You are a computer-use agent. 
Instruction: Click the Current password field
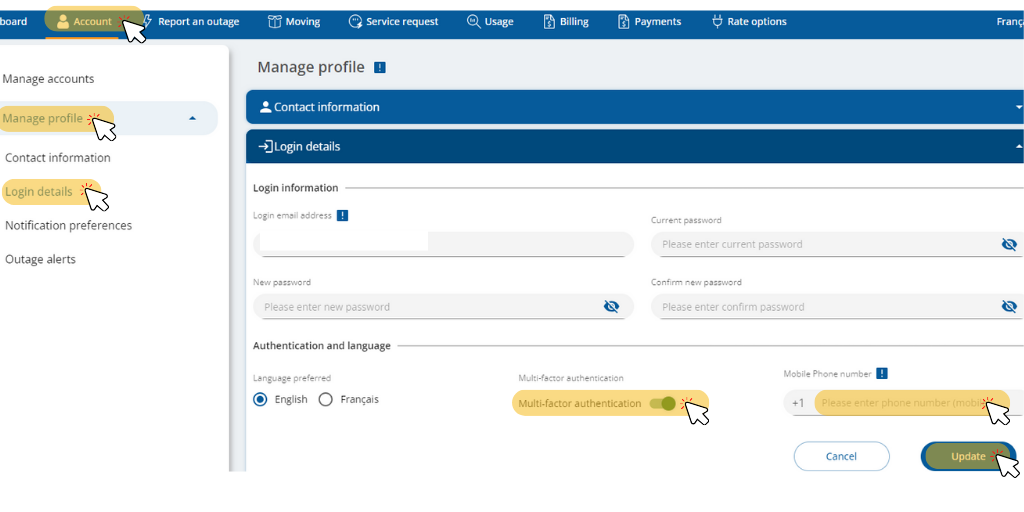coord(837,244)
